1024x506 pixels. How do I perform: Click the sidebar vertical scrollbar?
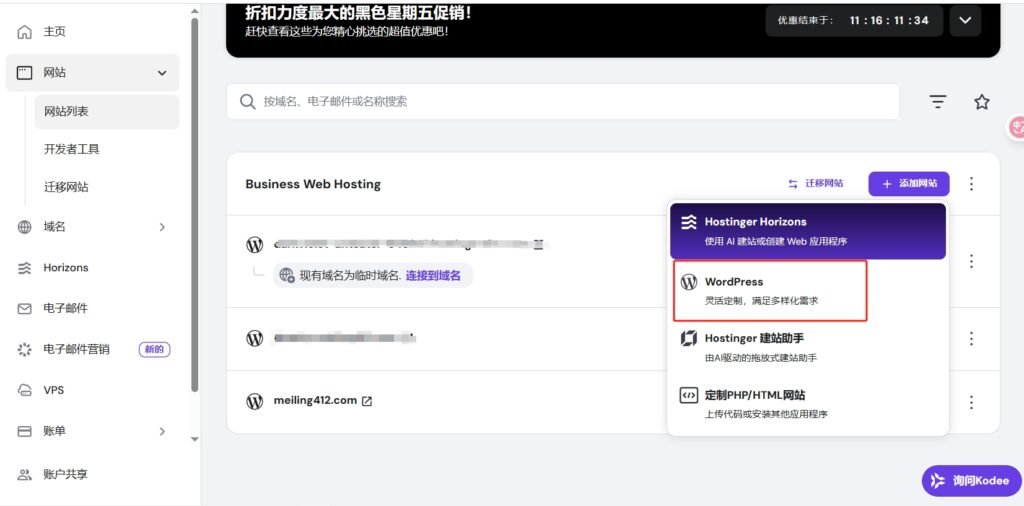coord(194,200)
